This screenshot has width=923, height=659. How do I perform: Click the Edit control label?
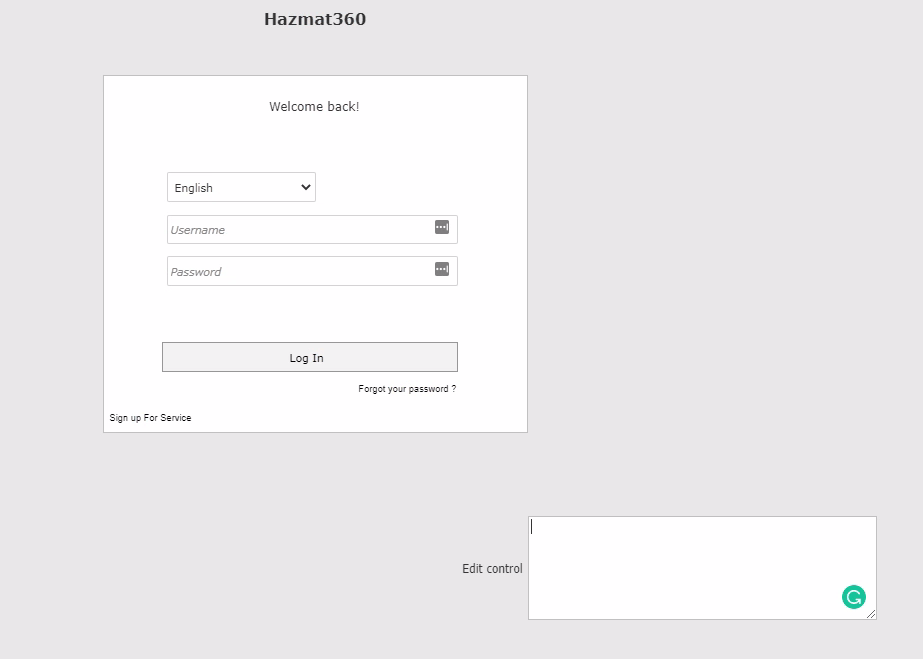(x=492, y=569)
